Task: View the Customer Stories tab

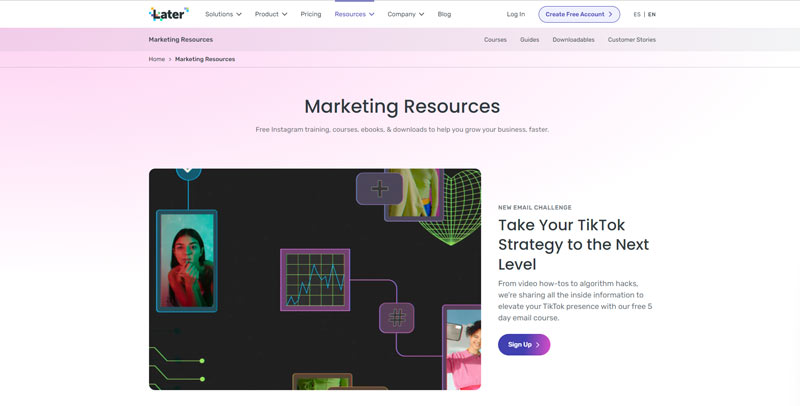Action: [631, 40]
